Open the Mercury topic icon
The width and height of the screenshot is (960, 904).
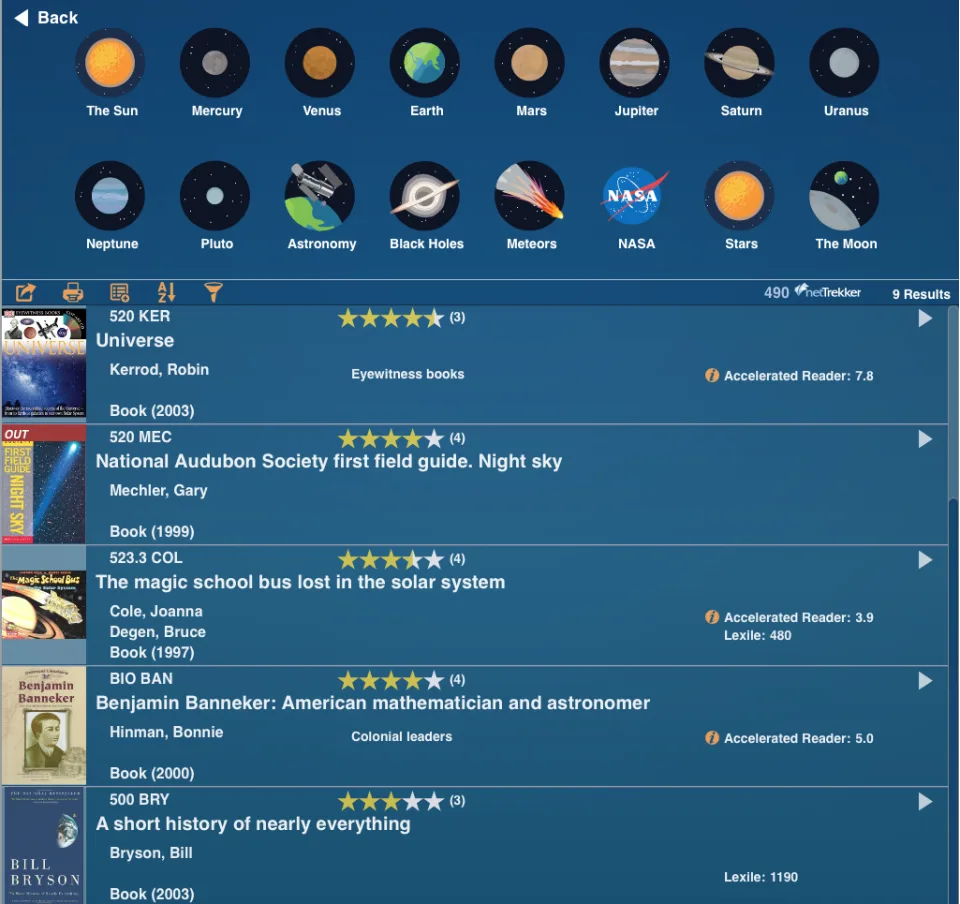pyautogui.click(x=215, y=62)
